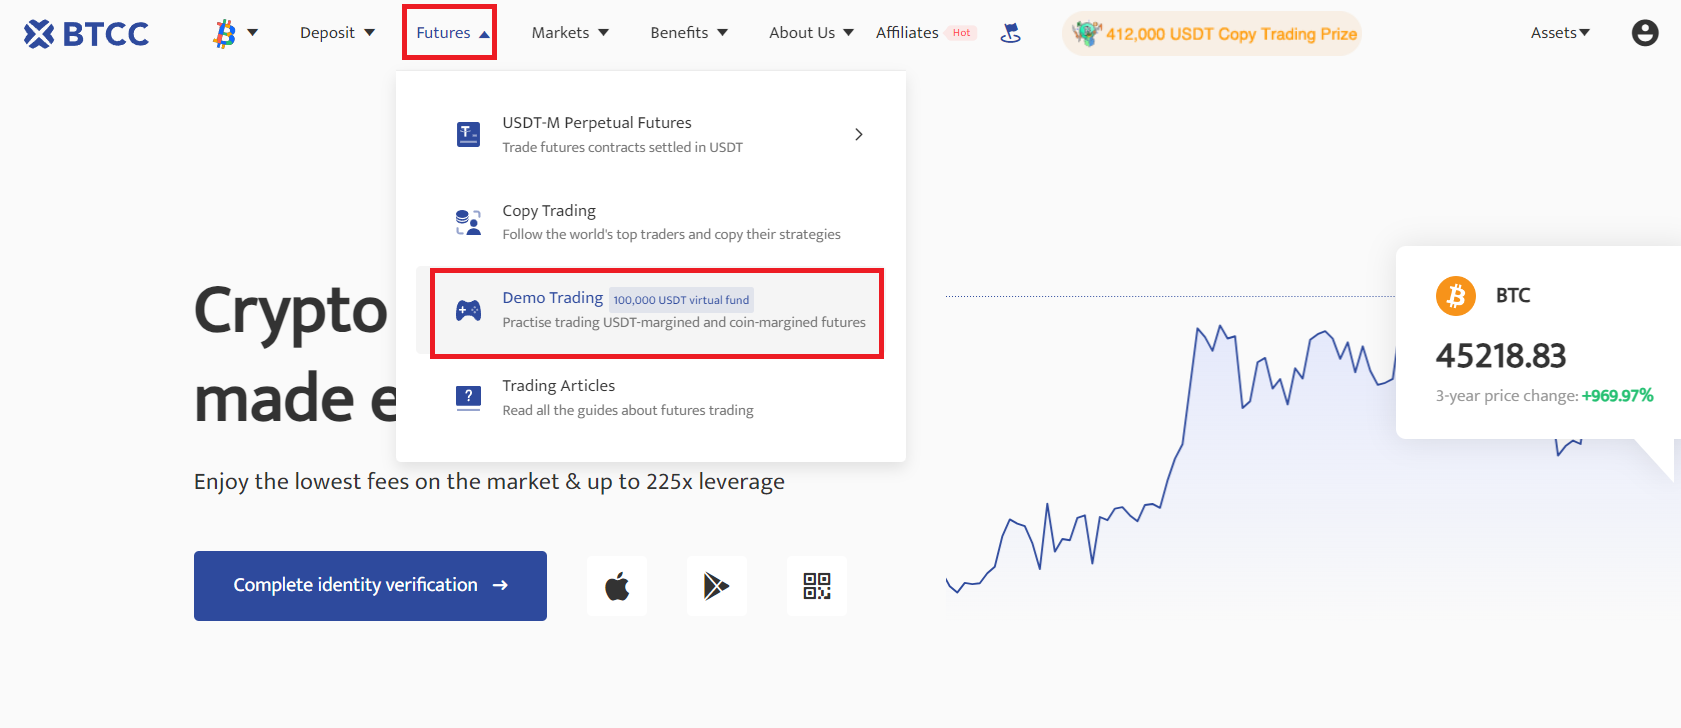Expand the Markets menu
The height and width of the screenshot is (728, 1681).
click(570, 33)
